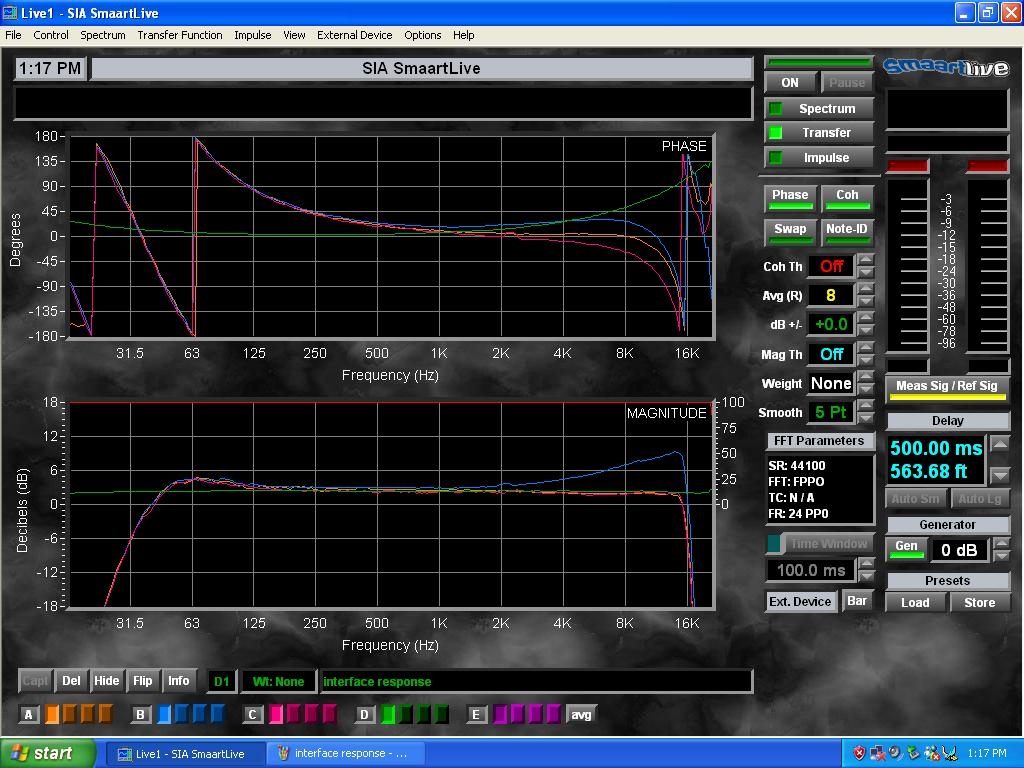Open the File menu
Viewport: 1024px width, 768px height.
pyautogui.click(x=13, y=35)
